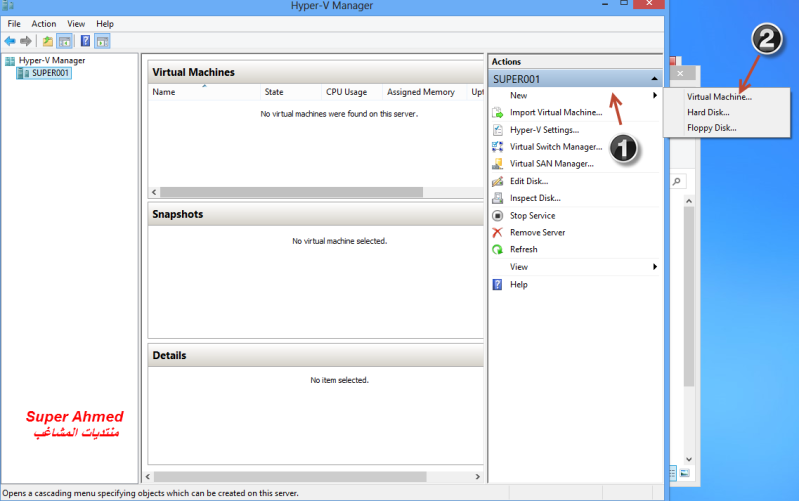Toggle the Show/Hide Action Pane toolbar icon
The height and width of the screenshot is (501, 799).
pyautogui.click(x=102, y=41)
